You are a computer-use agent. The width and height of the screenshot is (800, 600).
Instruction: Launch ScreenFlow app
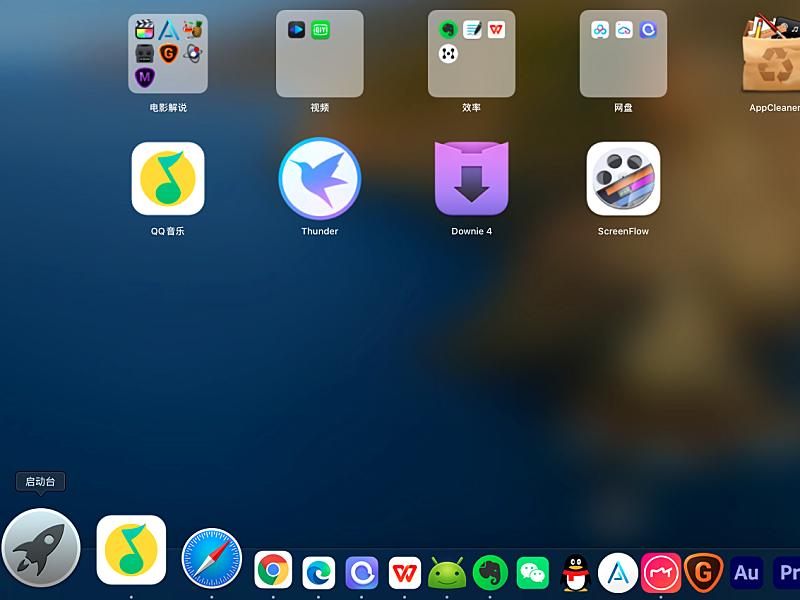pos(623,179)
